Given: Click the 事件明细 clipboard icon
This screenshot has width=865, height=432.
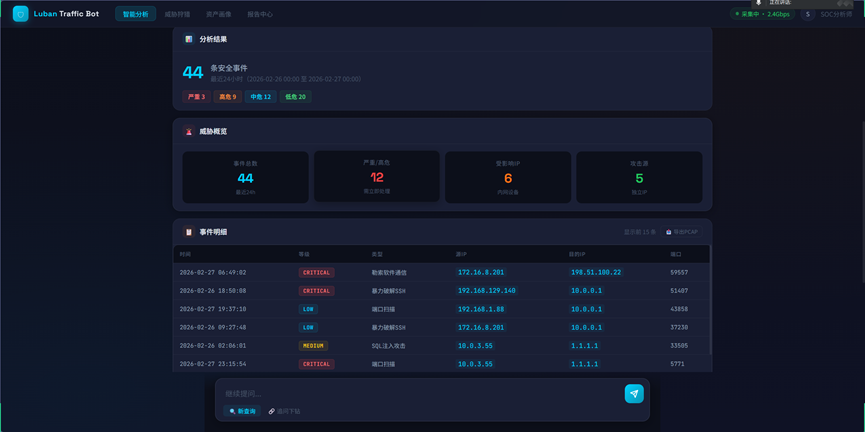Looking at the screenshot, I should (x=189, y=232).
